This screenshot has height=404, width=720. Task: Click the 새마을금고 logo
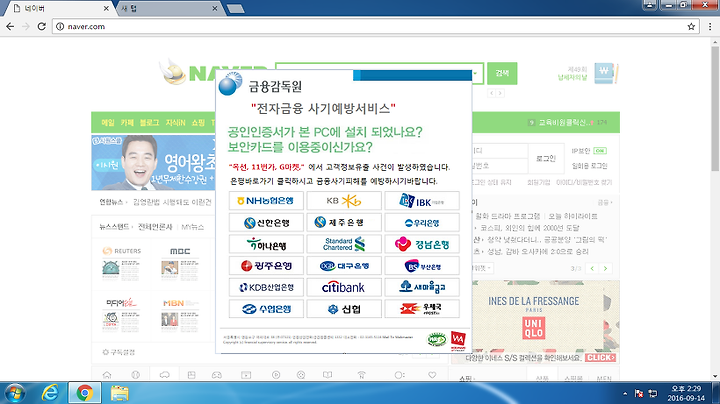click(422, 287)
